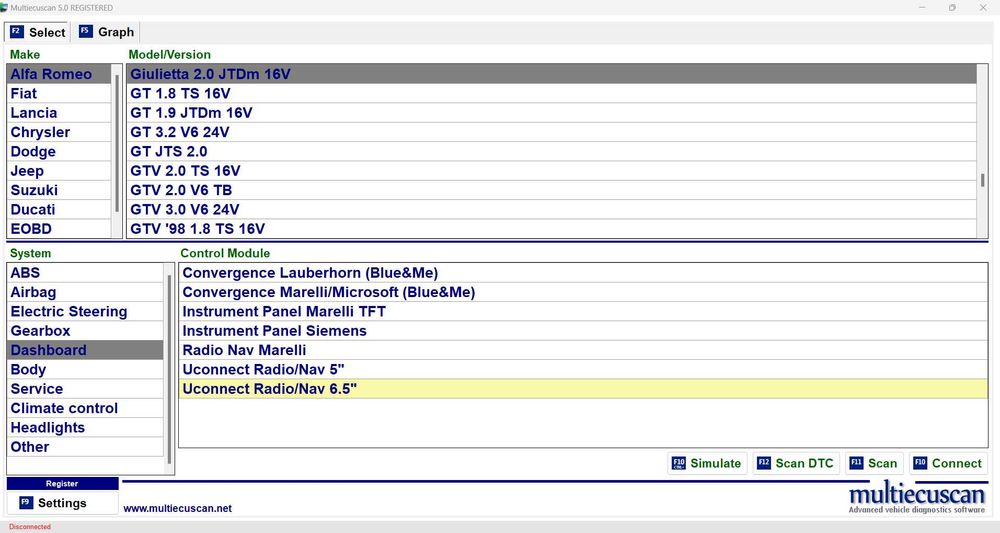Choose Uconnect Radio/Nav 5" module

(x=583, y=370)
